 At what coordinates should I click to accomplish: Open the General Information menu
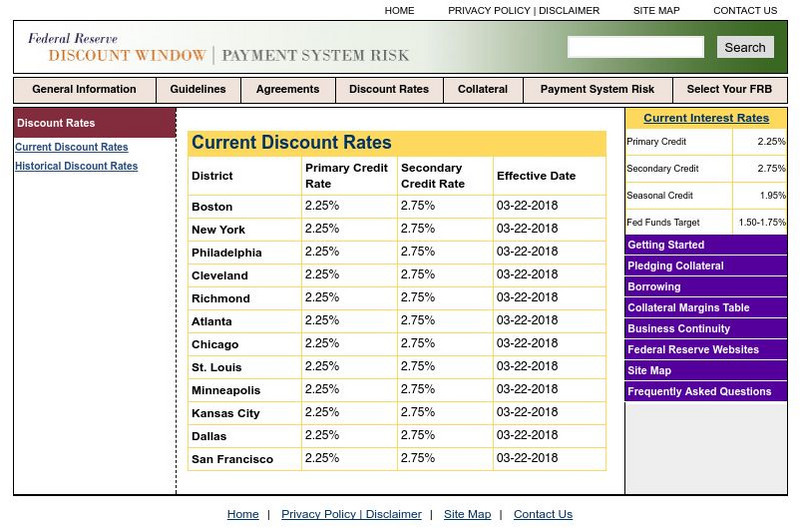84,90
